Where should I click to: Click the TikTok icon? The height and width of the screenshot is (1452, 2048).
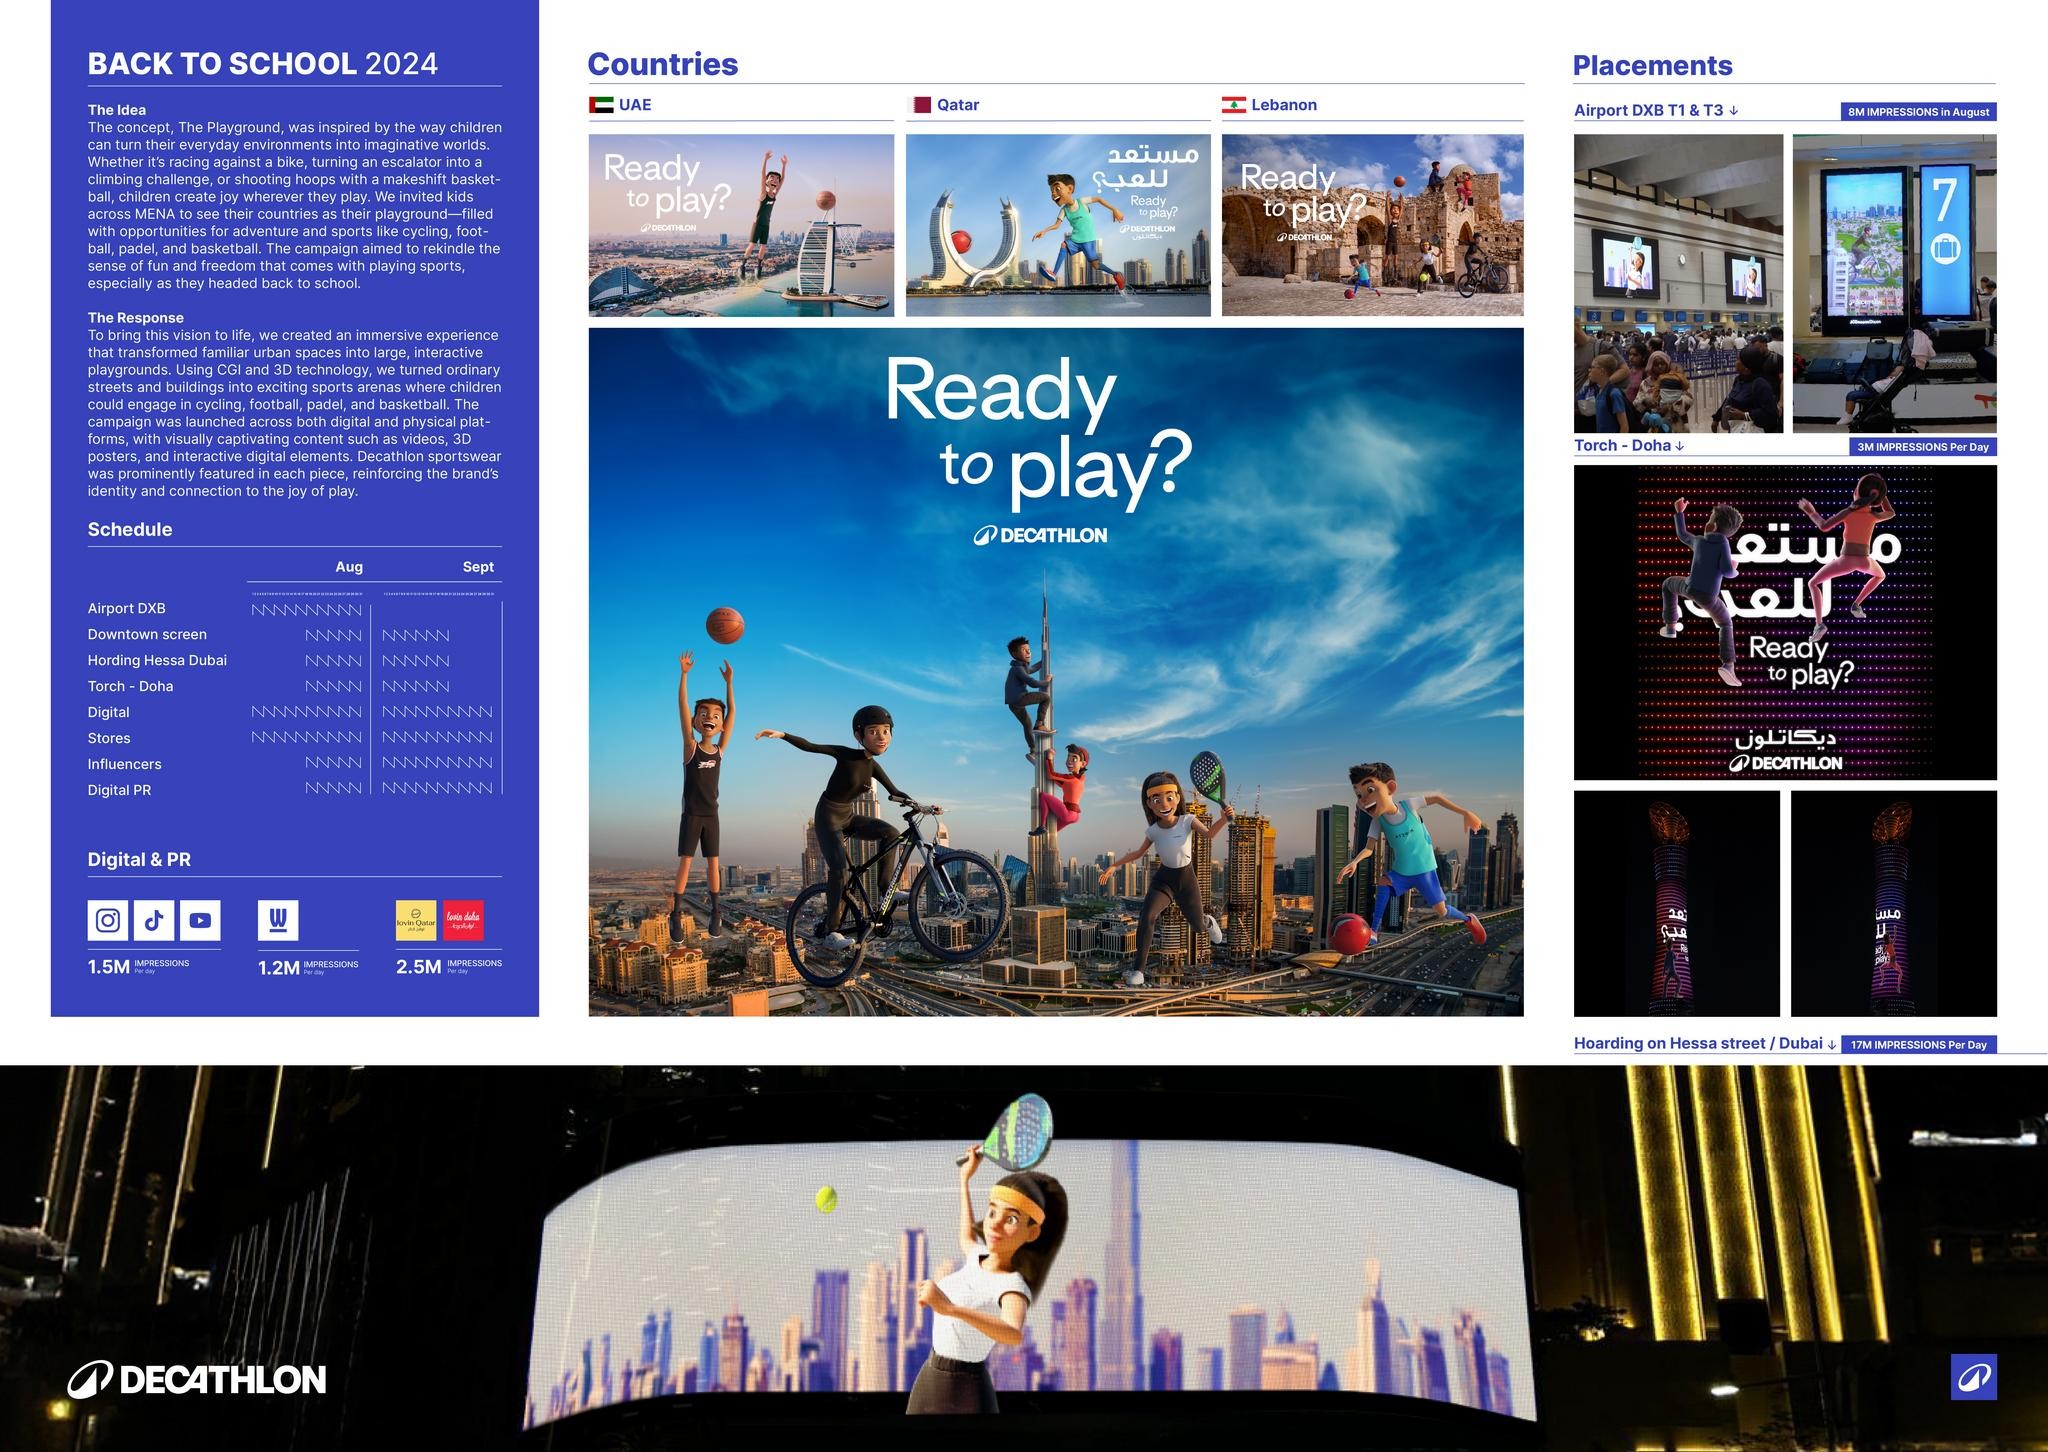tap(154, 920)
